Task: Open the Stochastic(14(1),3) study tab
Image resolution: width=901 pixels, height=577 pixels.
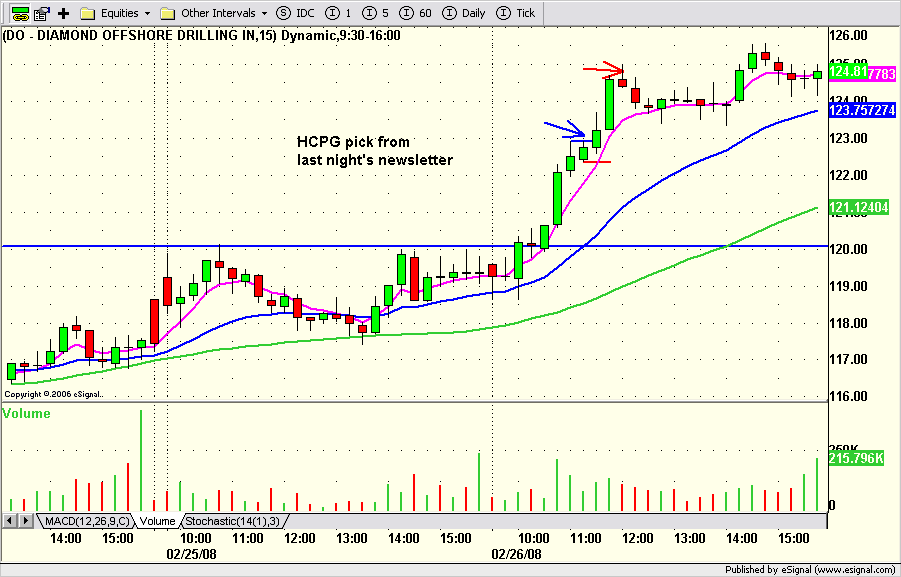Action: (x=233, y=521)
